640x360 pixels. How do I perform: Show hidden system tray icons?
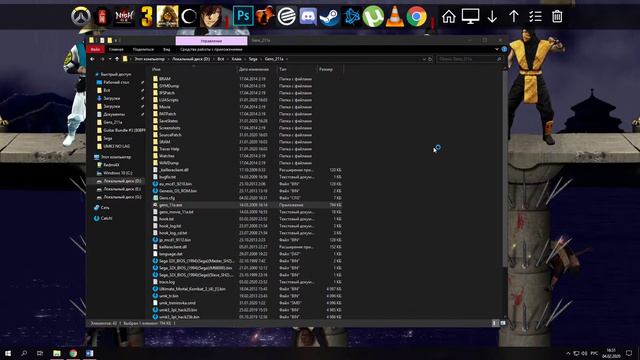(x=568, y=353)
